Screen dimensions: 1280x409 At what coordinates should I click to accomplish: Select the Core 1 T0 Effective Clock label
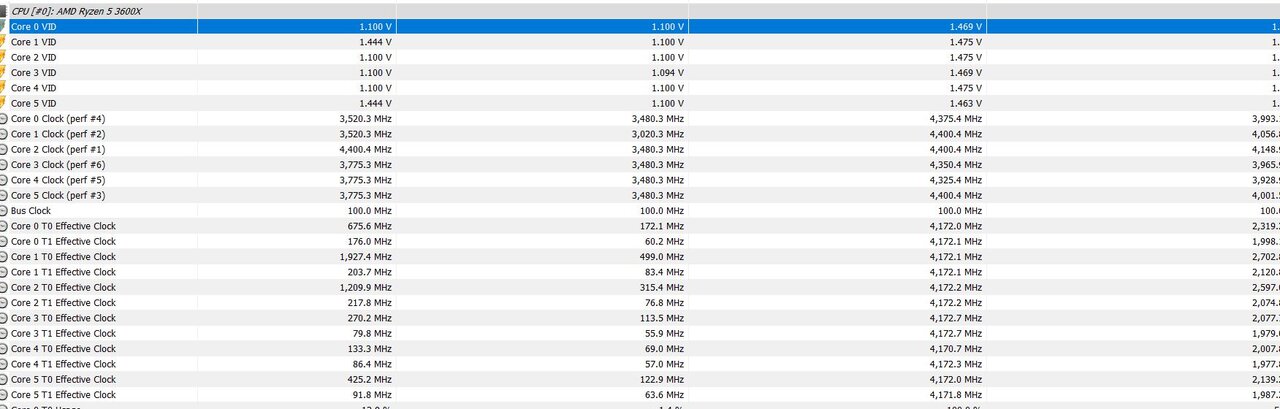[63, 257]
